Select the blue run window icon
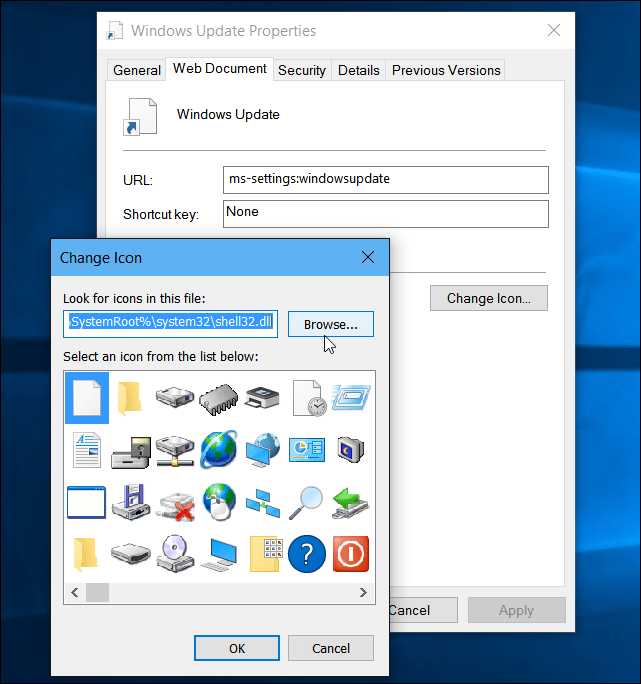 click(x=351, y=397)
